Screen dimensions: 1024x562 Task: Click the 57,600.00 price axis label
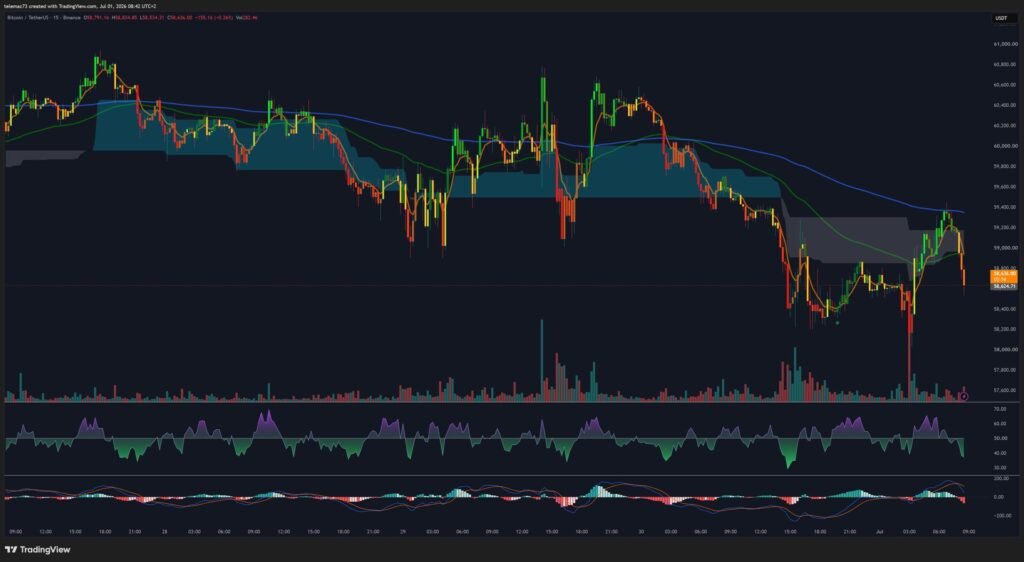1004,390
